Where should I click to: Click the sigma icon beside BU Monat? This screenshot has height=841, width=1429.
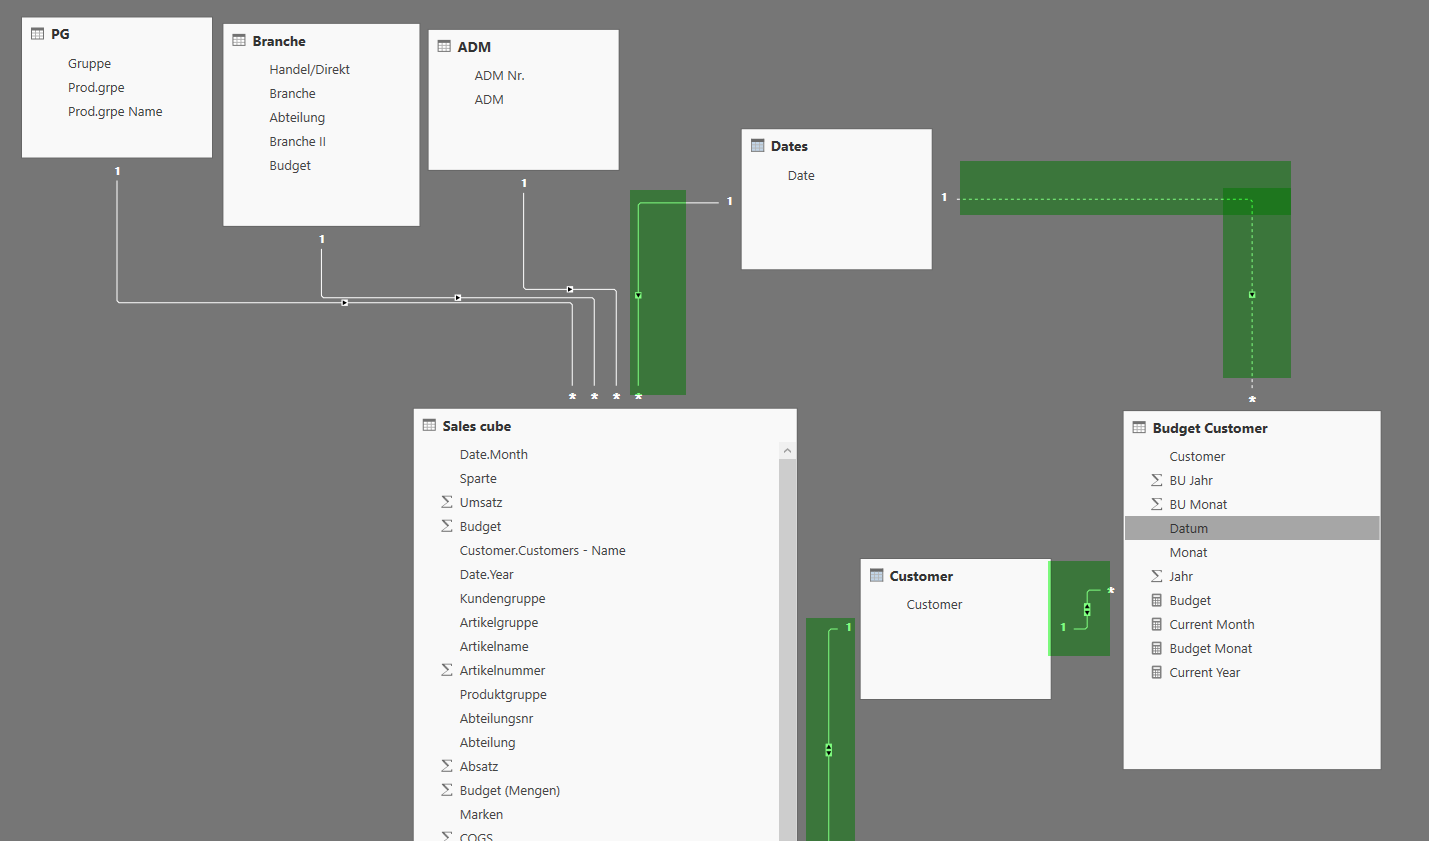click(1156, 504)
